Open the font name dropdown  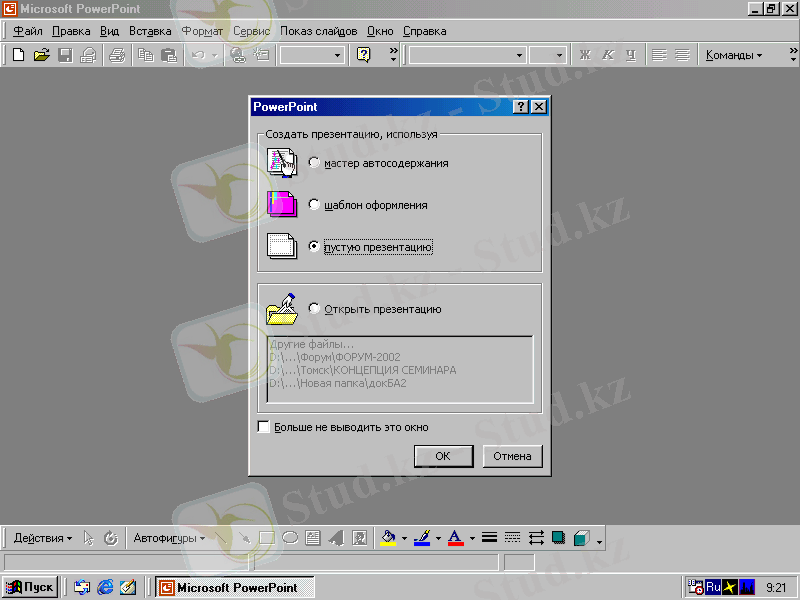pos(519,55)
